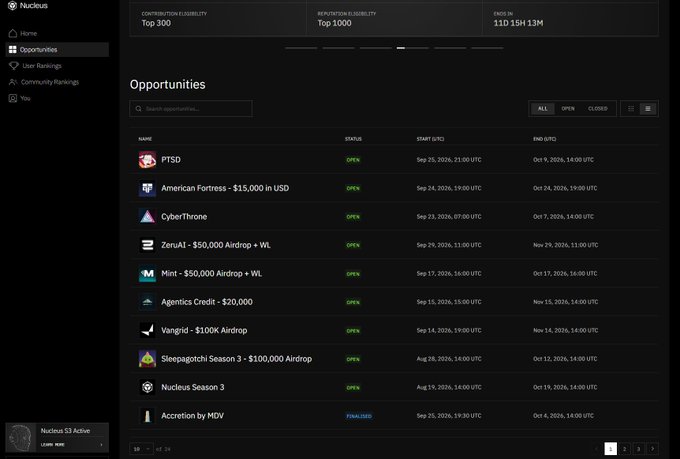Image resolution: width=680 pixels, height=459 pixels.
Task: Focus the Search opportunities field
Action: (191, 108)
